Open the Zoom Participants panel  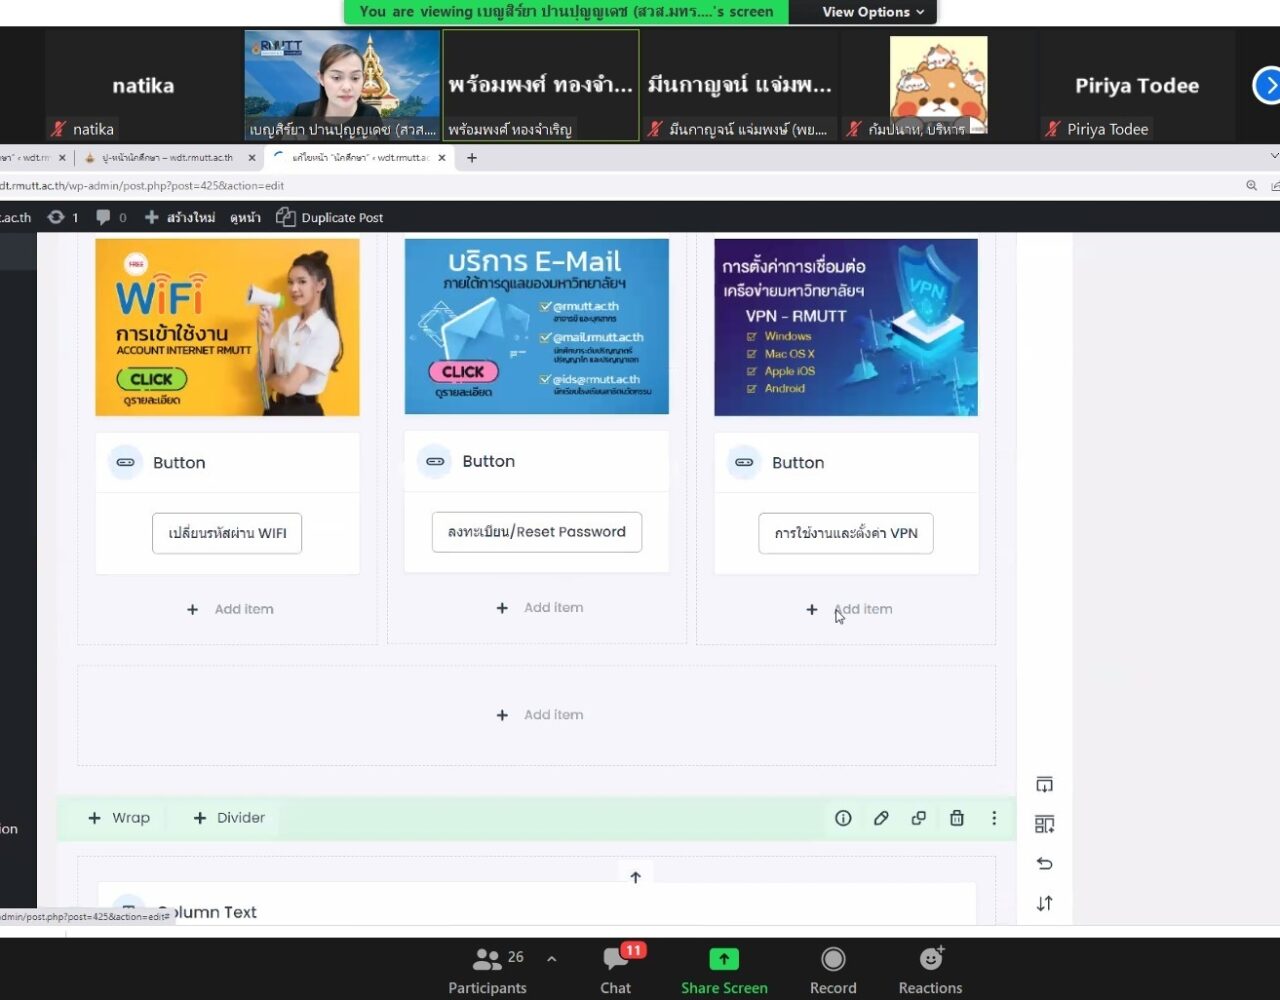487,971
